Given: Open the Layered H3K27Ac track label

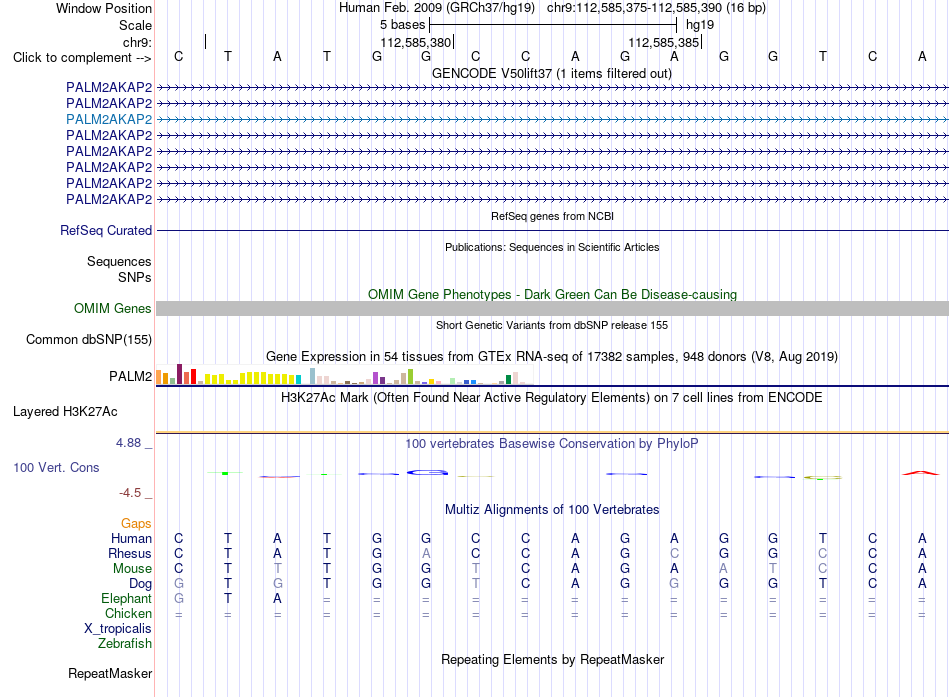Looking at the screenshot, I should 65,412.
